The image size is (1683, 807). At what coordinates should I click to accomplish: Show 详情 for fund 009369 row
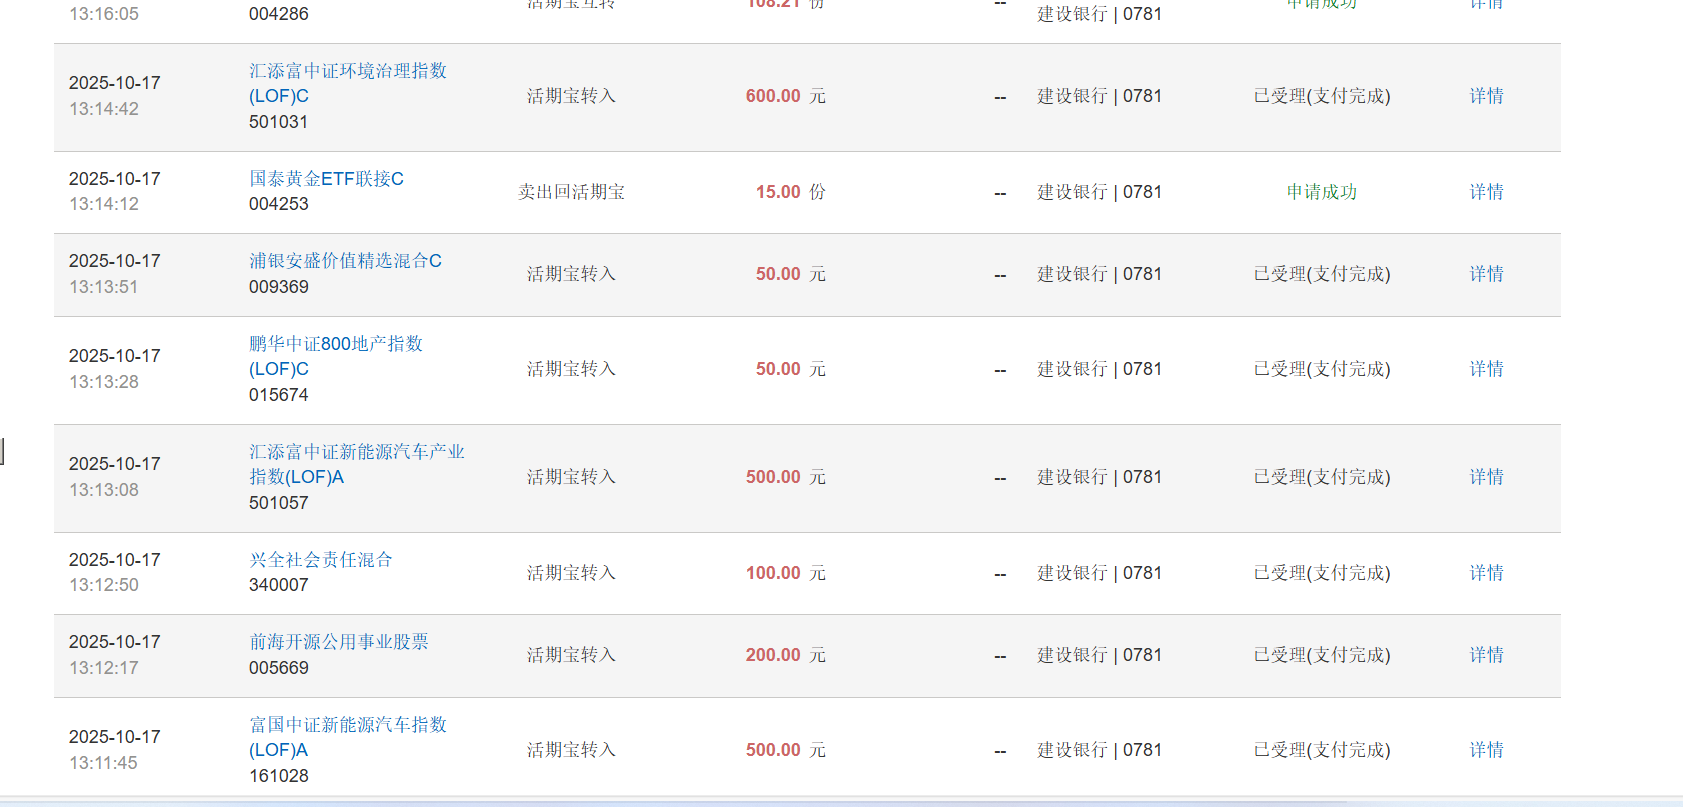1486,274
